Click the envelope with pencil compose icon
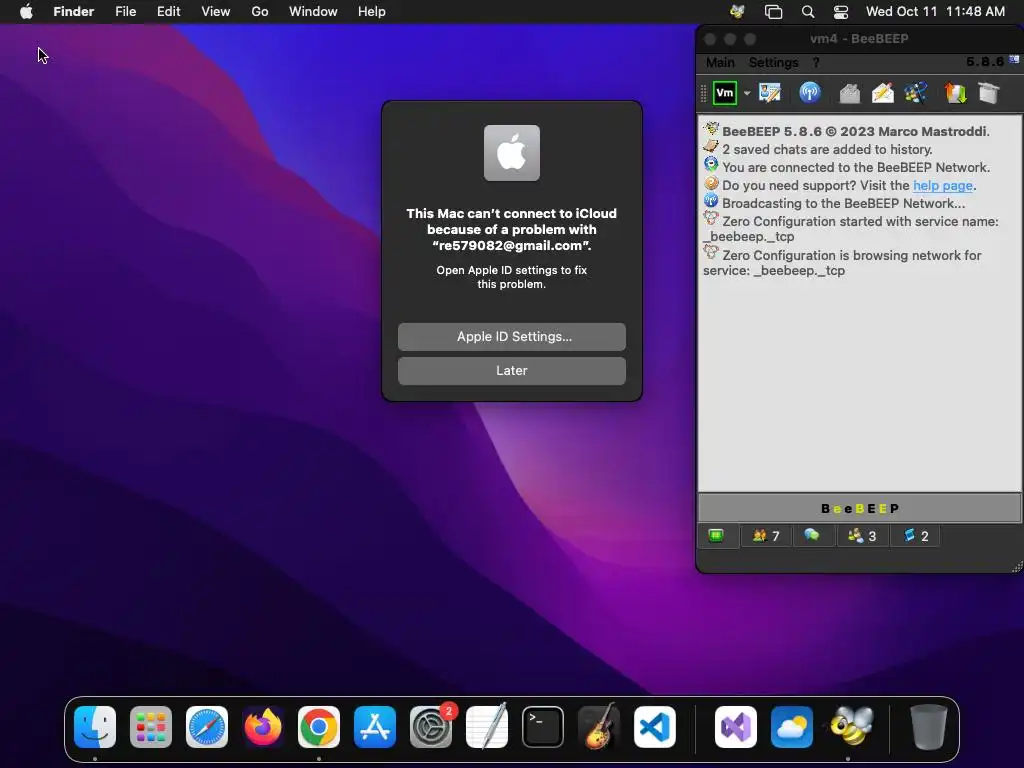The height and width of the screenshot is (768, 1024). (882, 93)
